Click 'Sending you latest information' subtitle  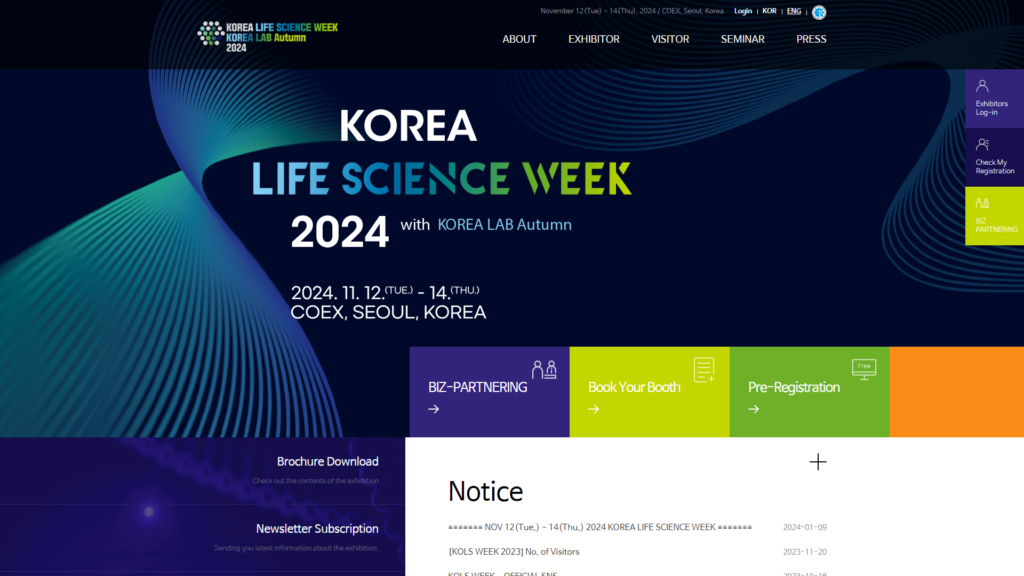pyautogui.click(x=296, y=548)
